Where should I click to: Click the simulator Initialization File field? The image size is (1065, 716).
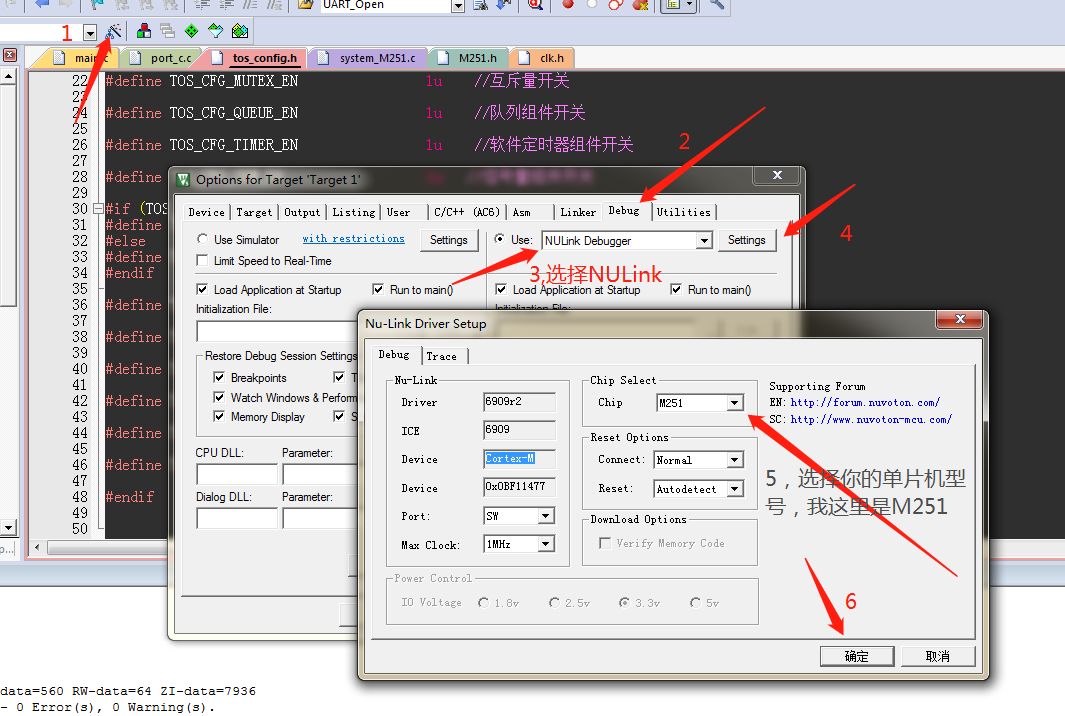[x=278, y=331]
